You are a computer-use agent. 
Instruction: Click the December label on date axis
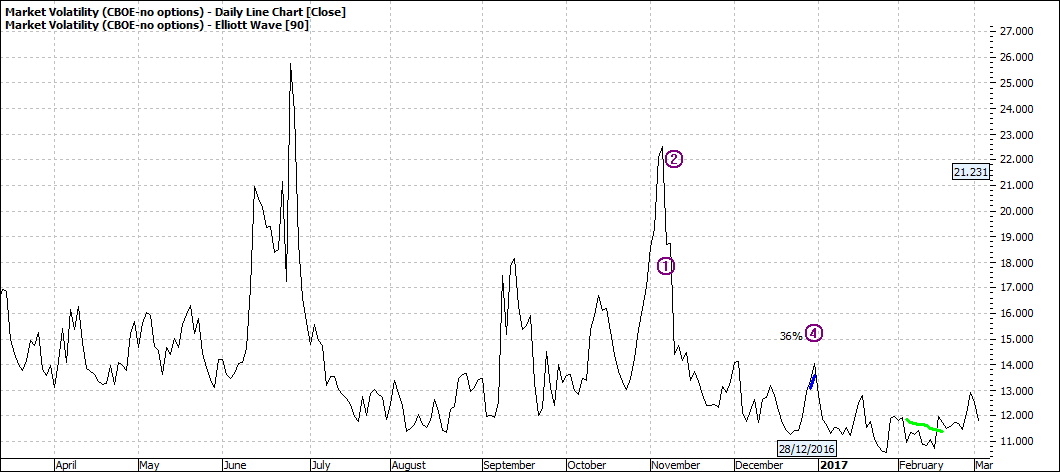point(760,465)
